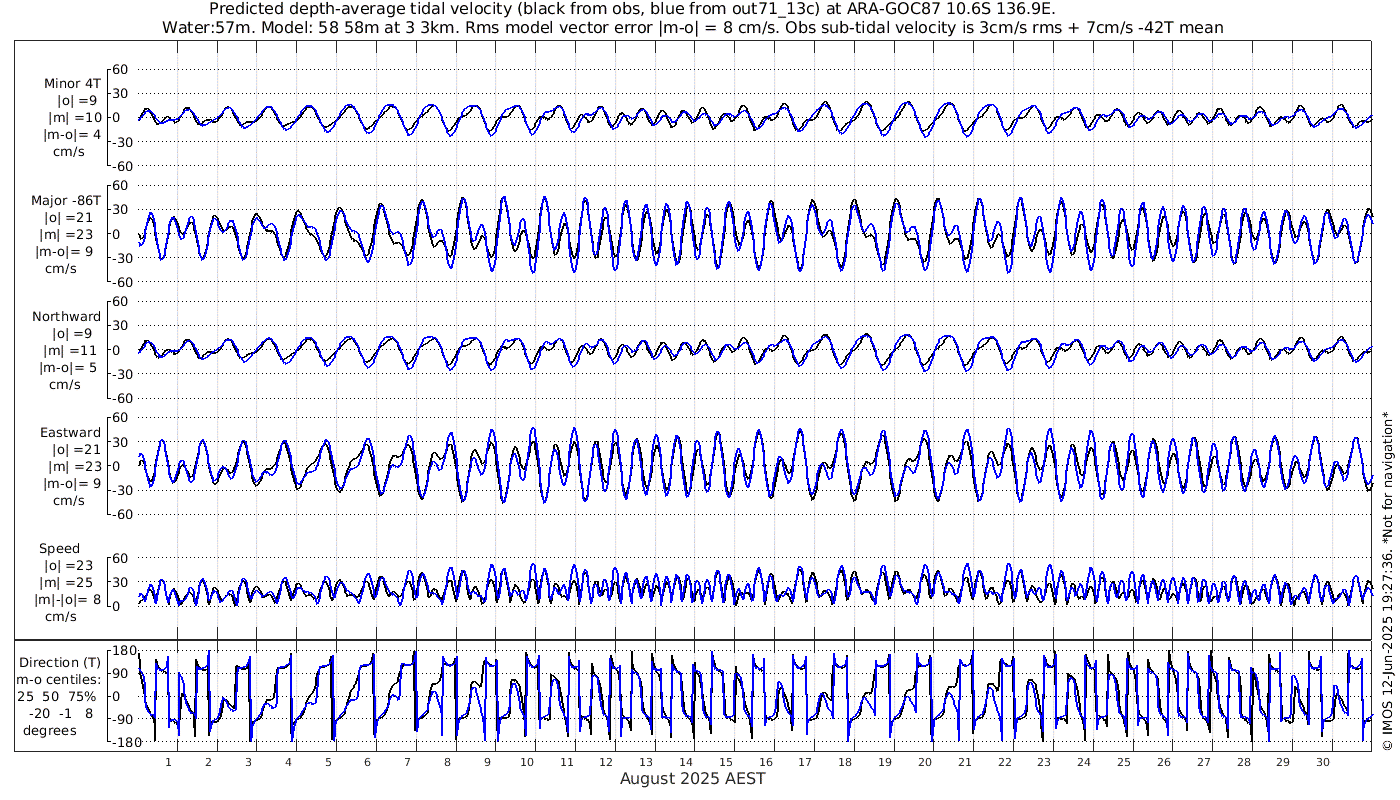
Task: Click day tick '27' on the date axis
Action: click(1203, 762)
